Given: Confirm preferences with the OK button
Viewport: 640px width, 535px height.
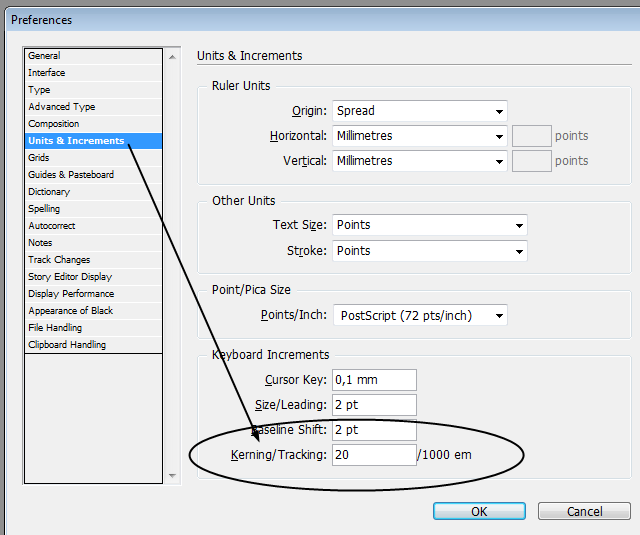Looking at the screenshot, I should (x=479, y=511).
